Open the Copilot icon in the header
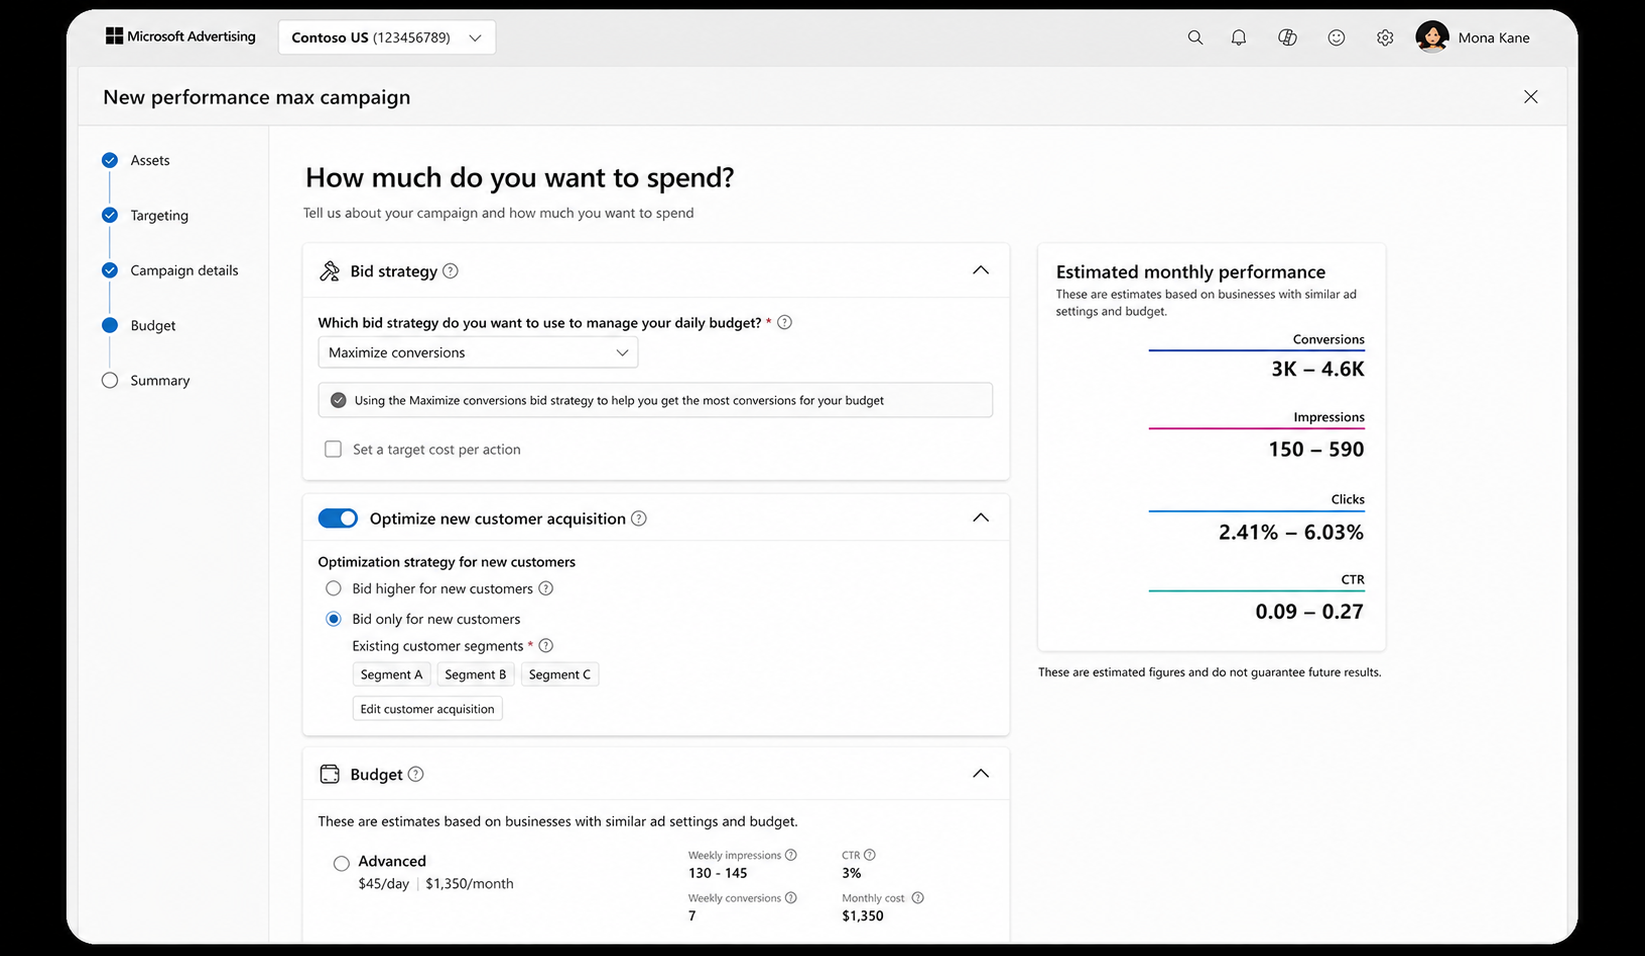The image size is (1645, 956). coord(1287,38)
